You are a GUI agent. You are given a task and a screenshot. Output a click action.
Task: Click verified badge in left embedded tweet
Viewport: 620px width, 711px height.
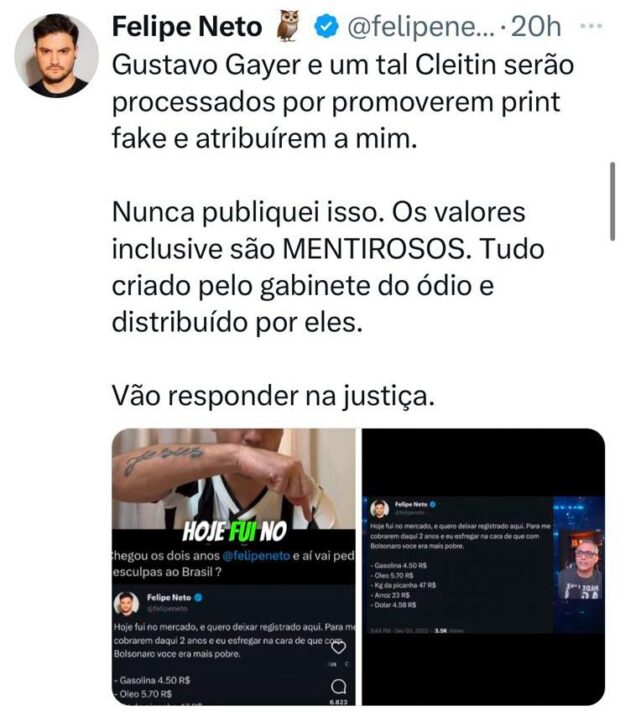(198, 598)
